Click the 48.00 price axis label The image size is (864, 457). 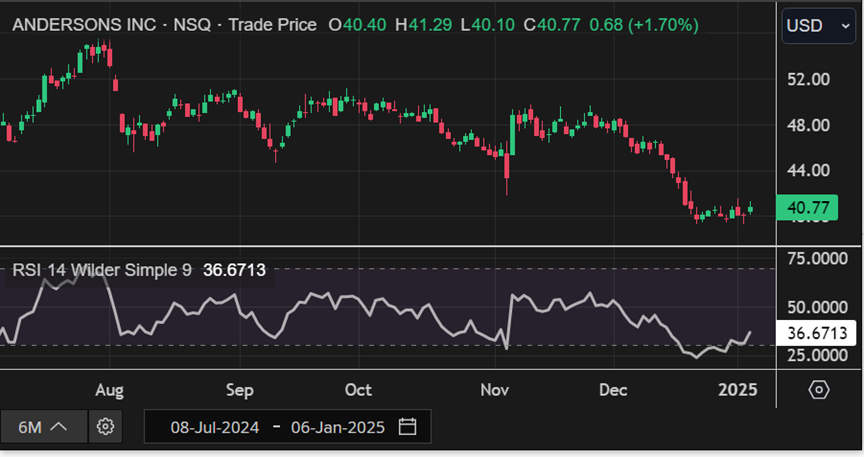point(808,125)
